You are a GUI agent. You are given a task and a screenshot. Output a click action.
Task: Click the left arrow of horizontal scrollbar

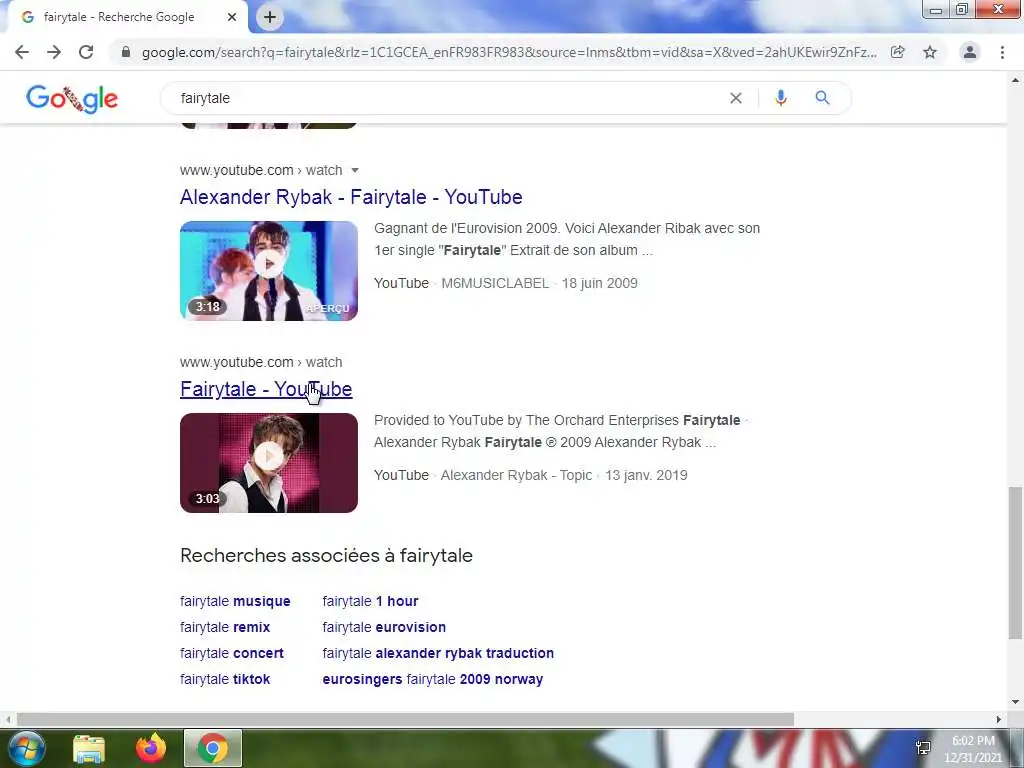pyautogui.click(x=8, y=720)
